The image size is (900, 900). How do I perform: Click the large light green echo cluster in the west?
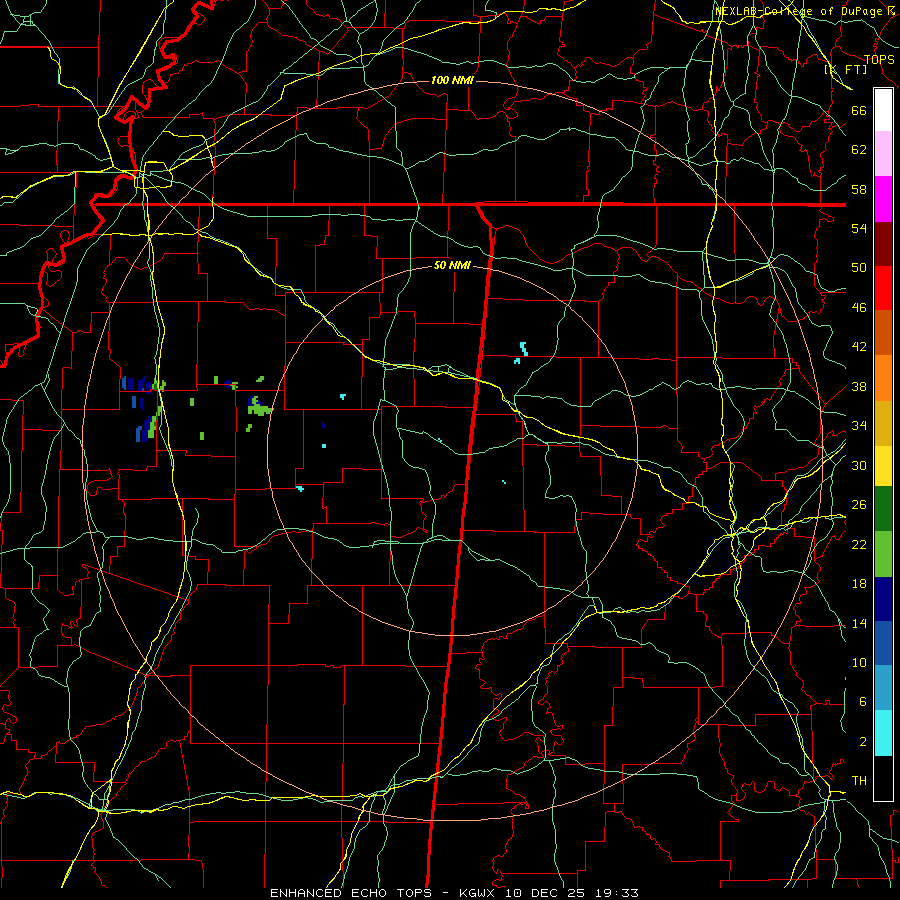(259, 408)
